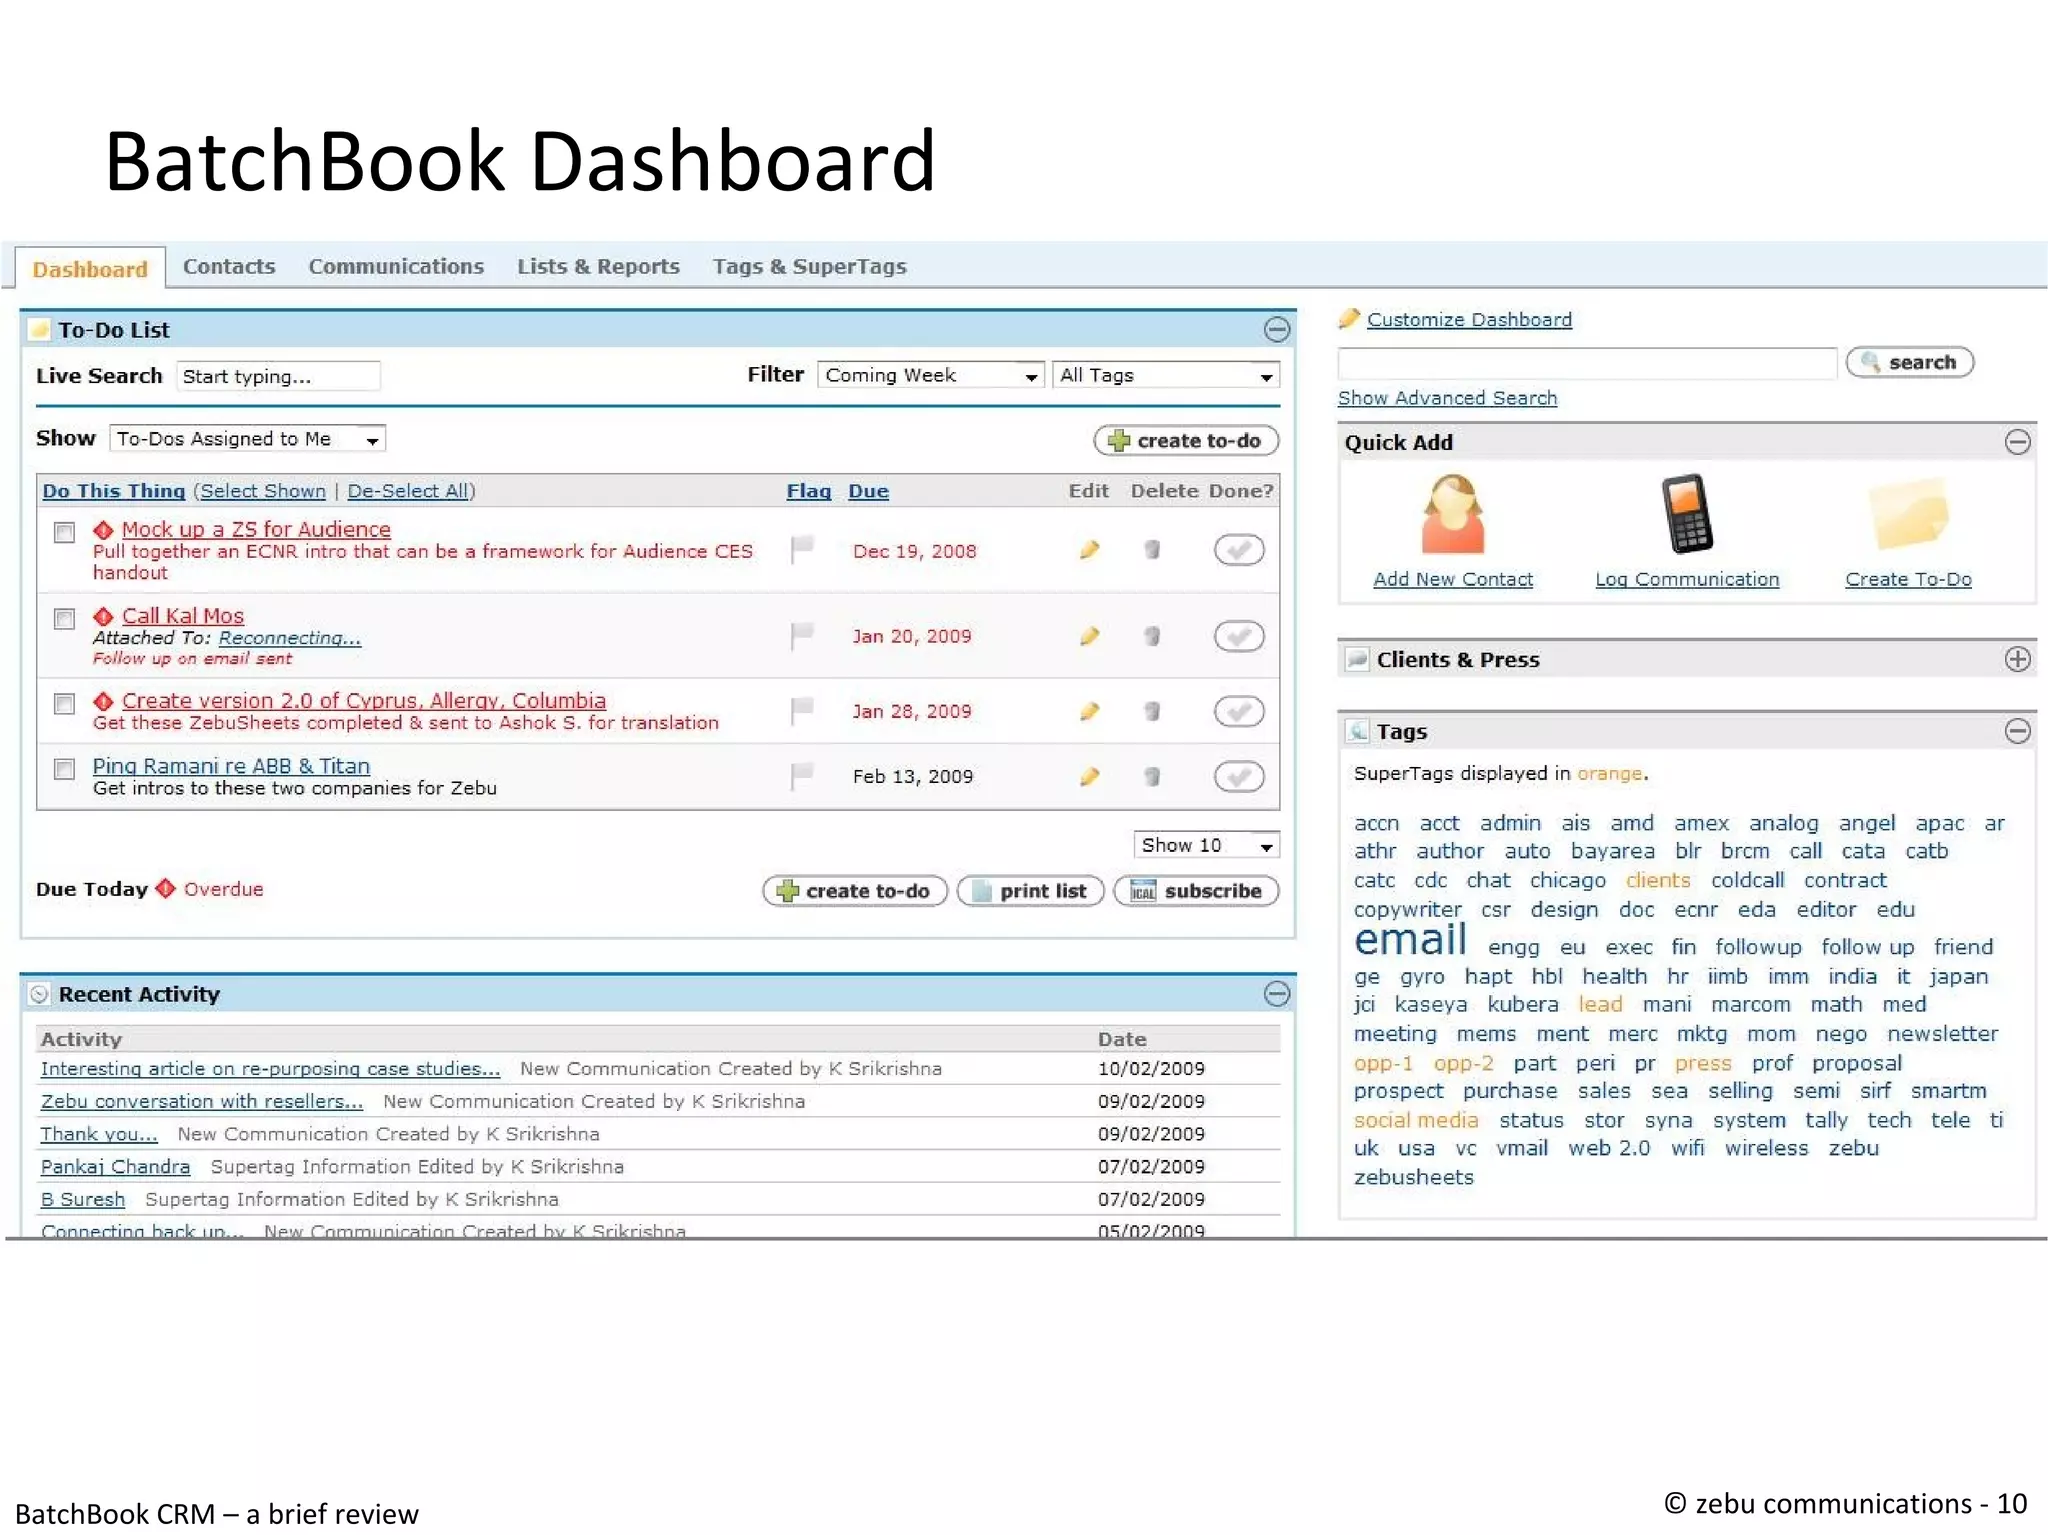Open the Pankaj Chandra activity link
The image size is (2048, 1535).
tap(115, 1166)
